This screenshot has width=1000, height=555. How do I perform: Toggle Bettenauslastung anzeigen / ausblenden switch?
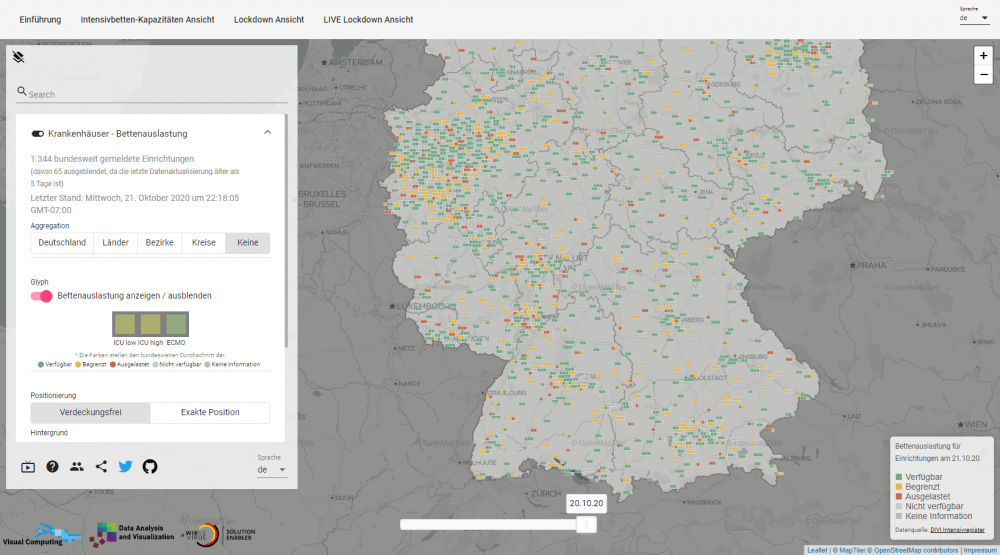pos(42,296)
